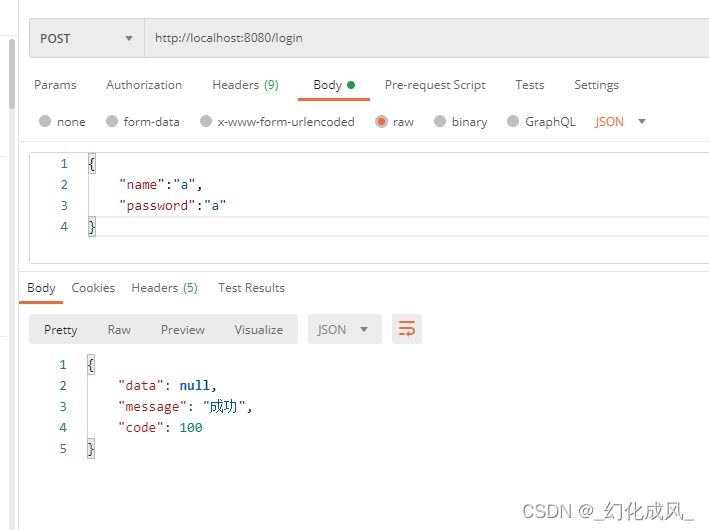Switch to the Tests tab

tap(529, 85)
